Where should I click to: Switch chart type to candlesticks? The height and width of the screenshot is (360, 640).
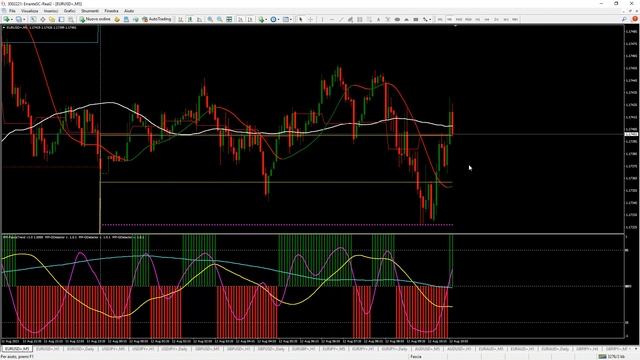(x=190, y=19)
